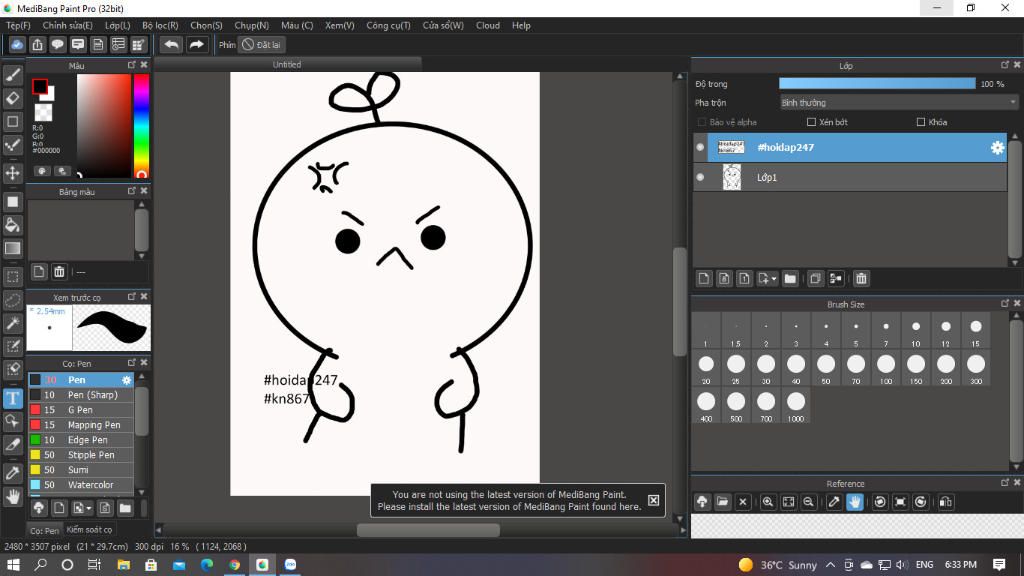Open the Chọn(S) menu
1024x576 pixels.
[206, 25]
